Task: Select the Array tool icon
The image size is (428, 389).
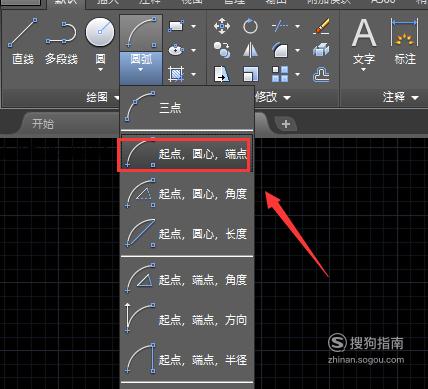Action: [280, 74]
